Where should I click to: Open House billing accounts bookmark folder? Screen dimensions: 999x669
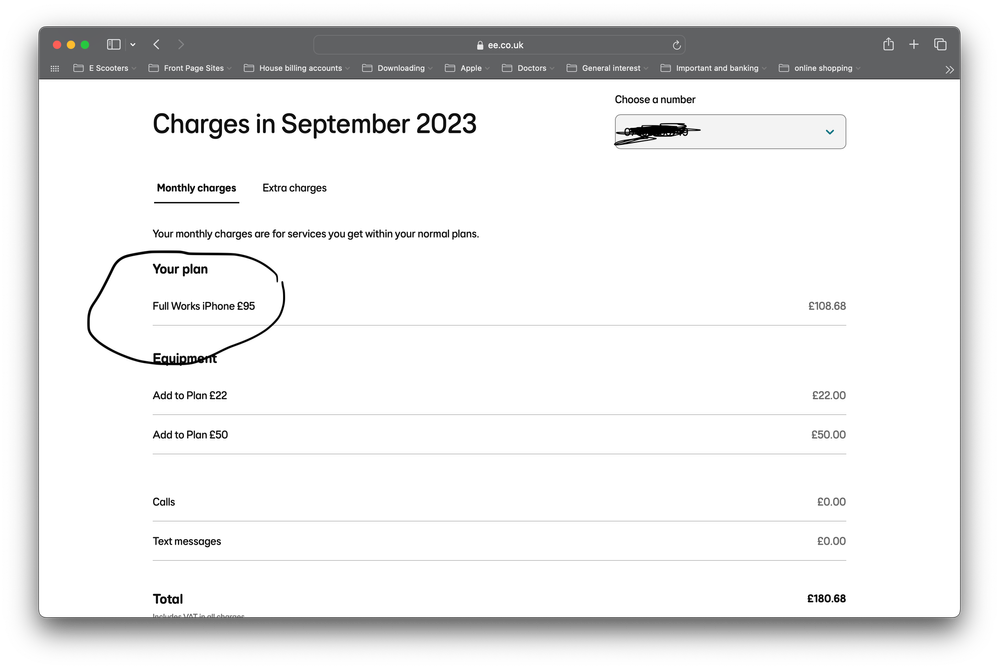296,68
